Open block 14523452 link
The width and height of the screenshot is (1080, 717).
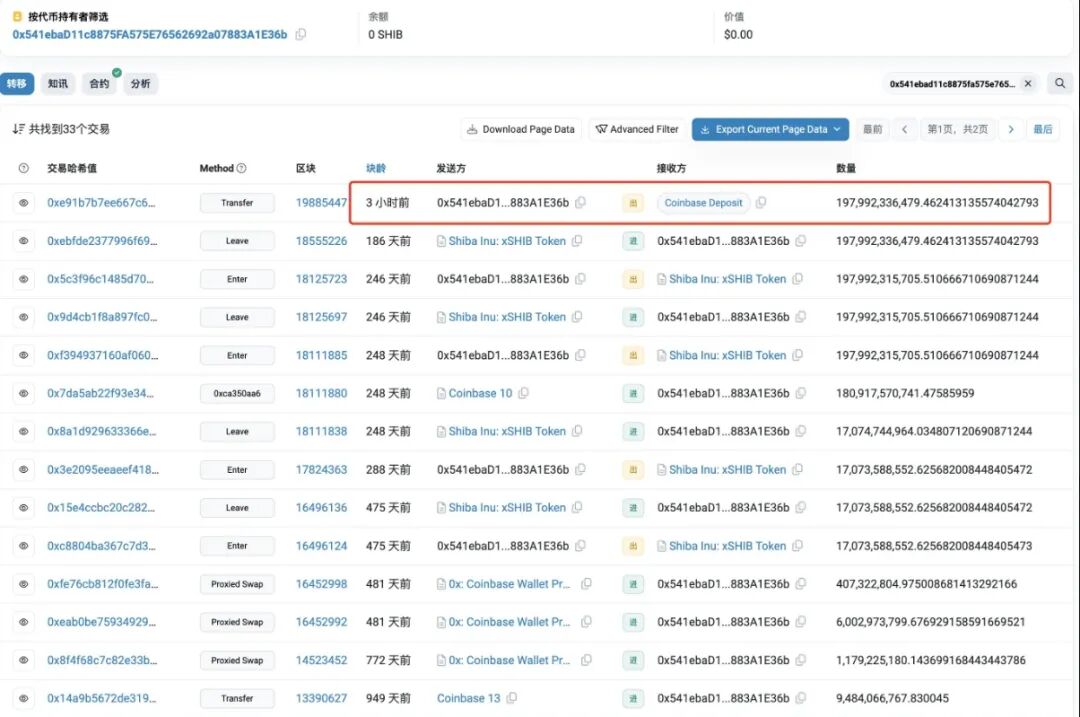[321, 660]
